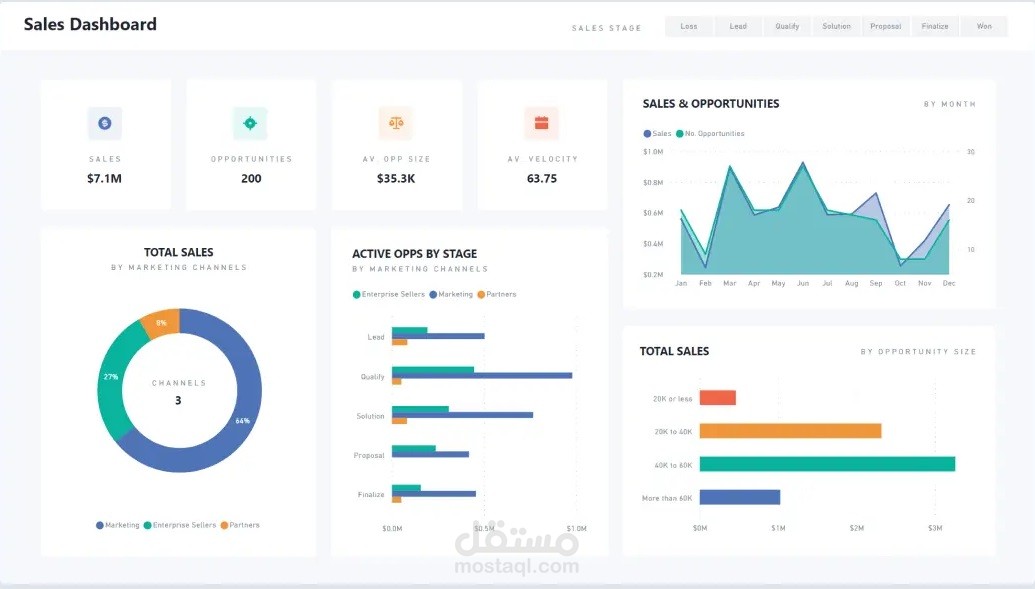Select the Solution stage tab
The image size is (1035, 589).
coord(836,26)
